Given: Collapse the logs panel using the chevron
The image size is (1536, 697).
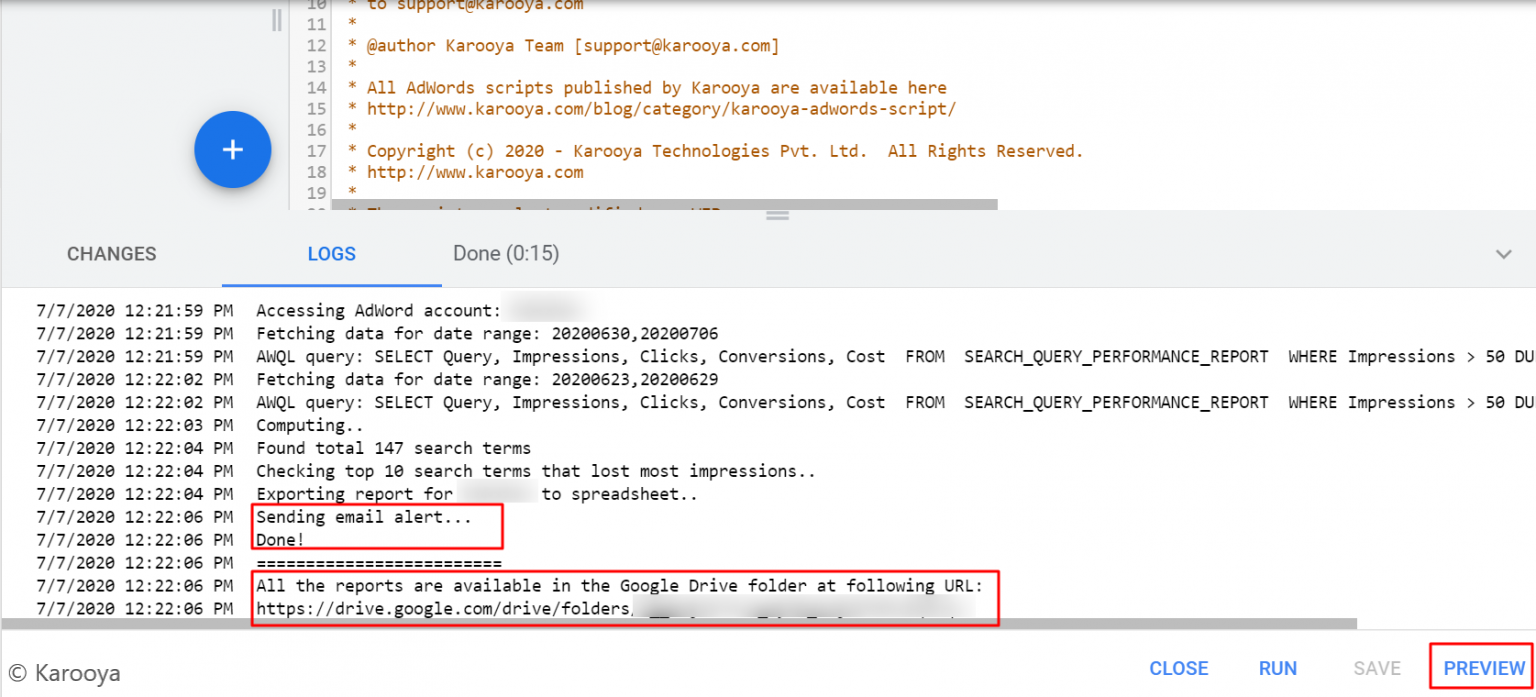Looking at the screenshot, I should pos(1503,254).
